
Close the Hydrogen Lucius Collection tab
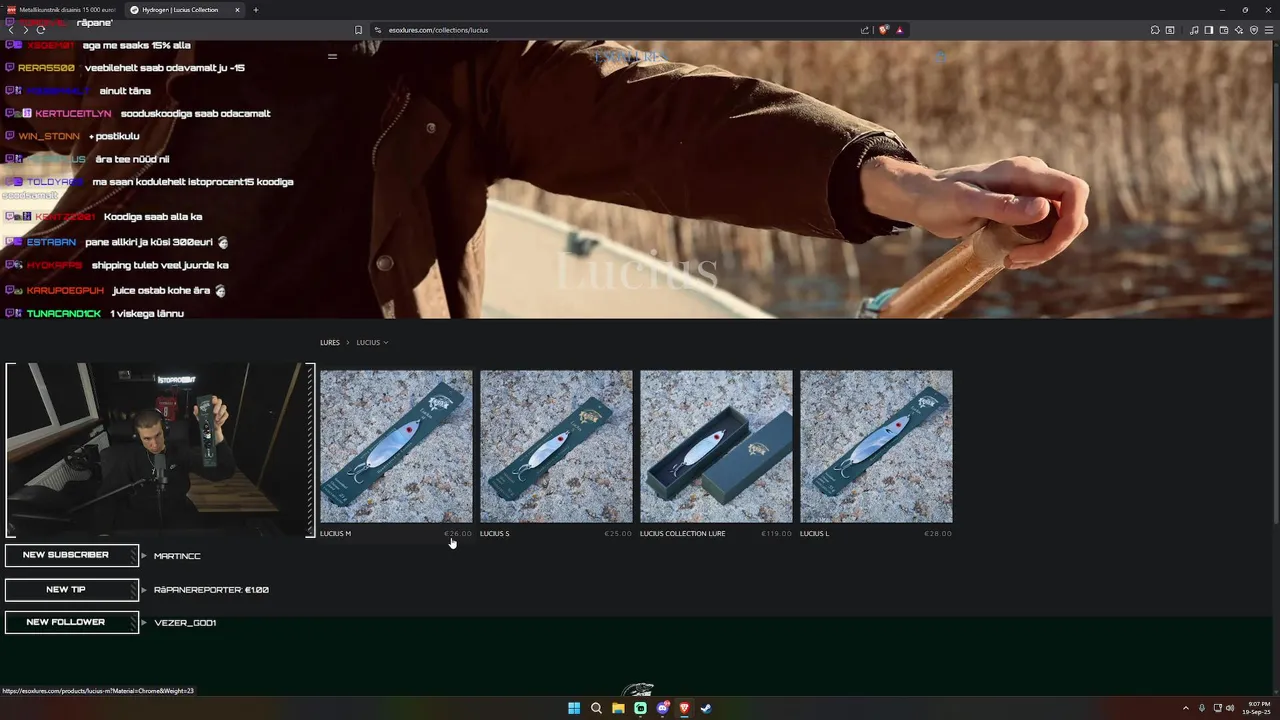coord(237,10)
